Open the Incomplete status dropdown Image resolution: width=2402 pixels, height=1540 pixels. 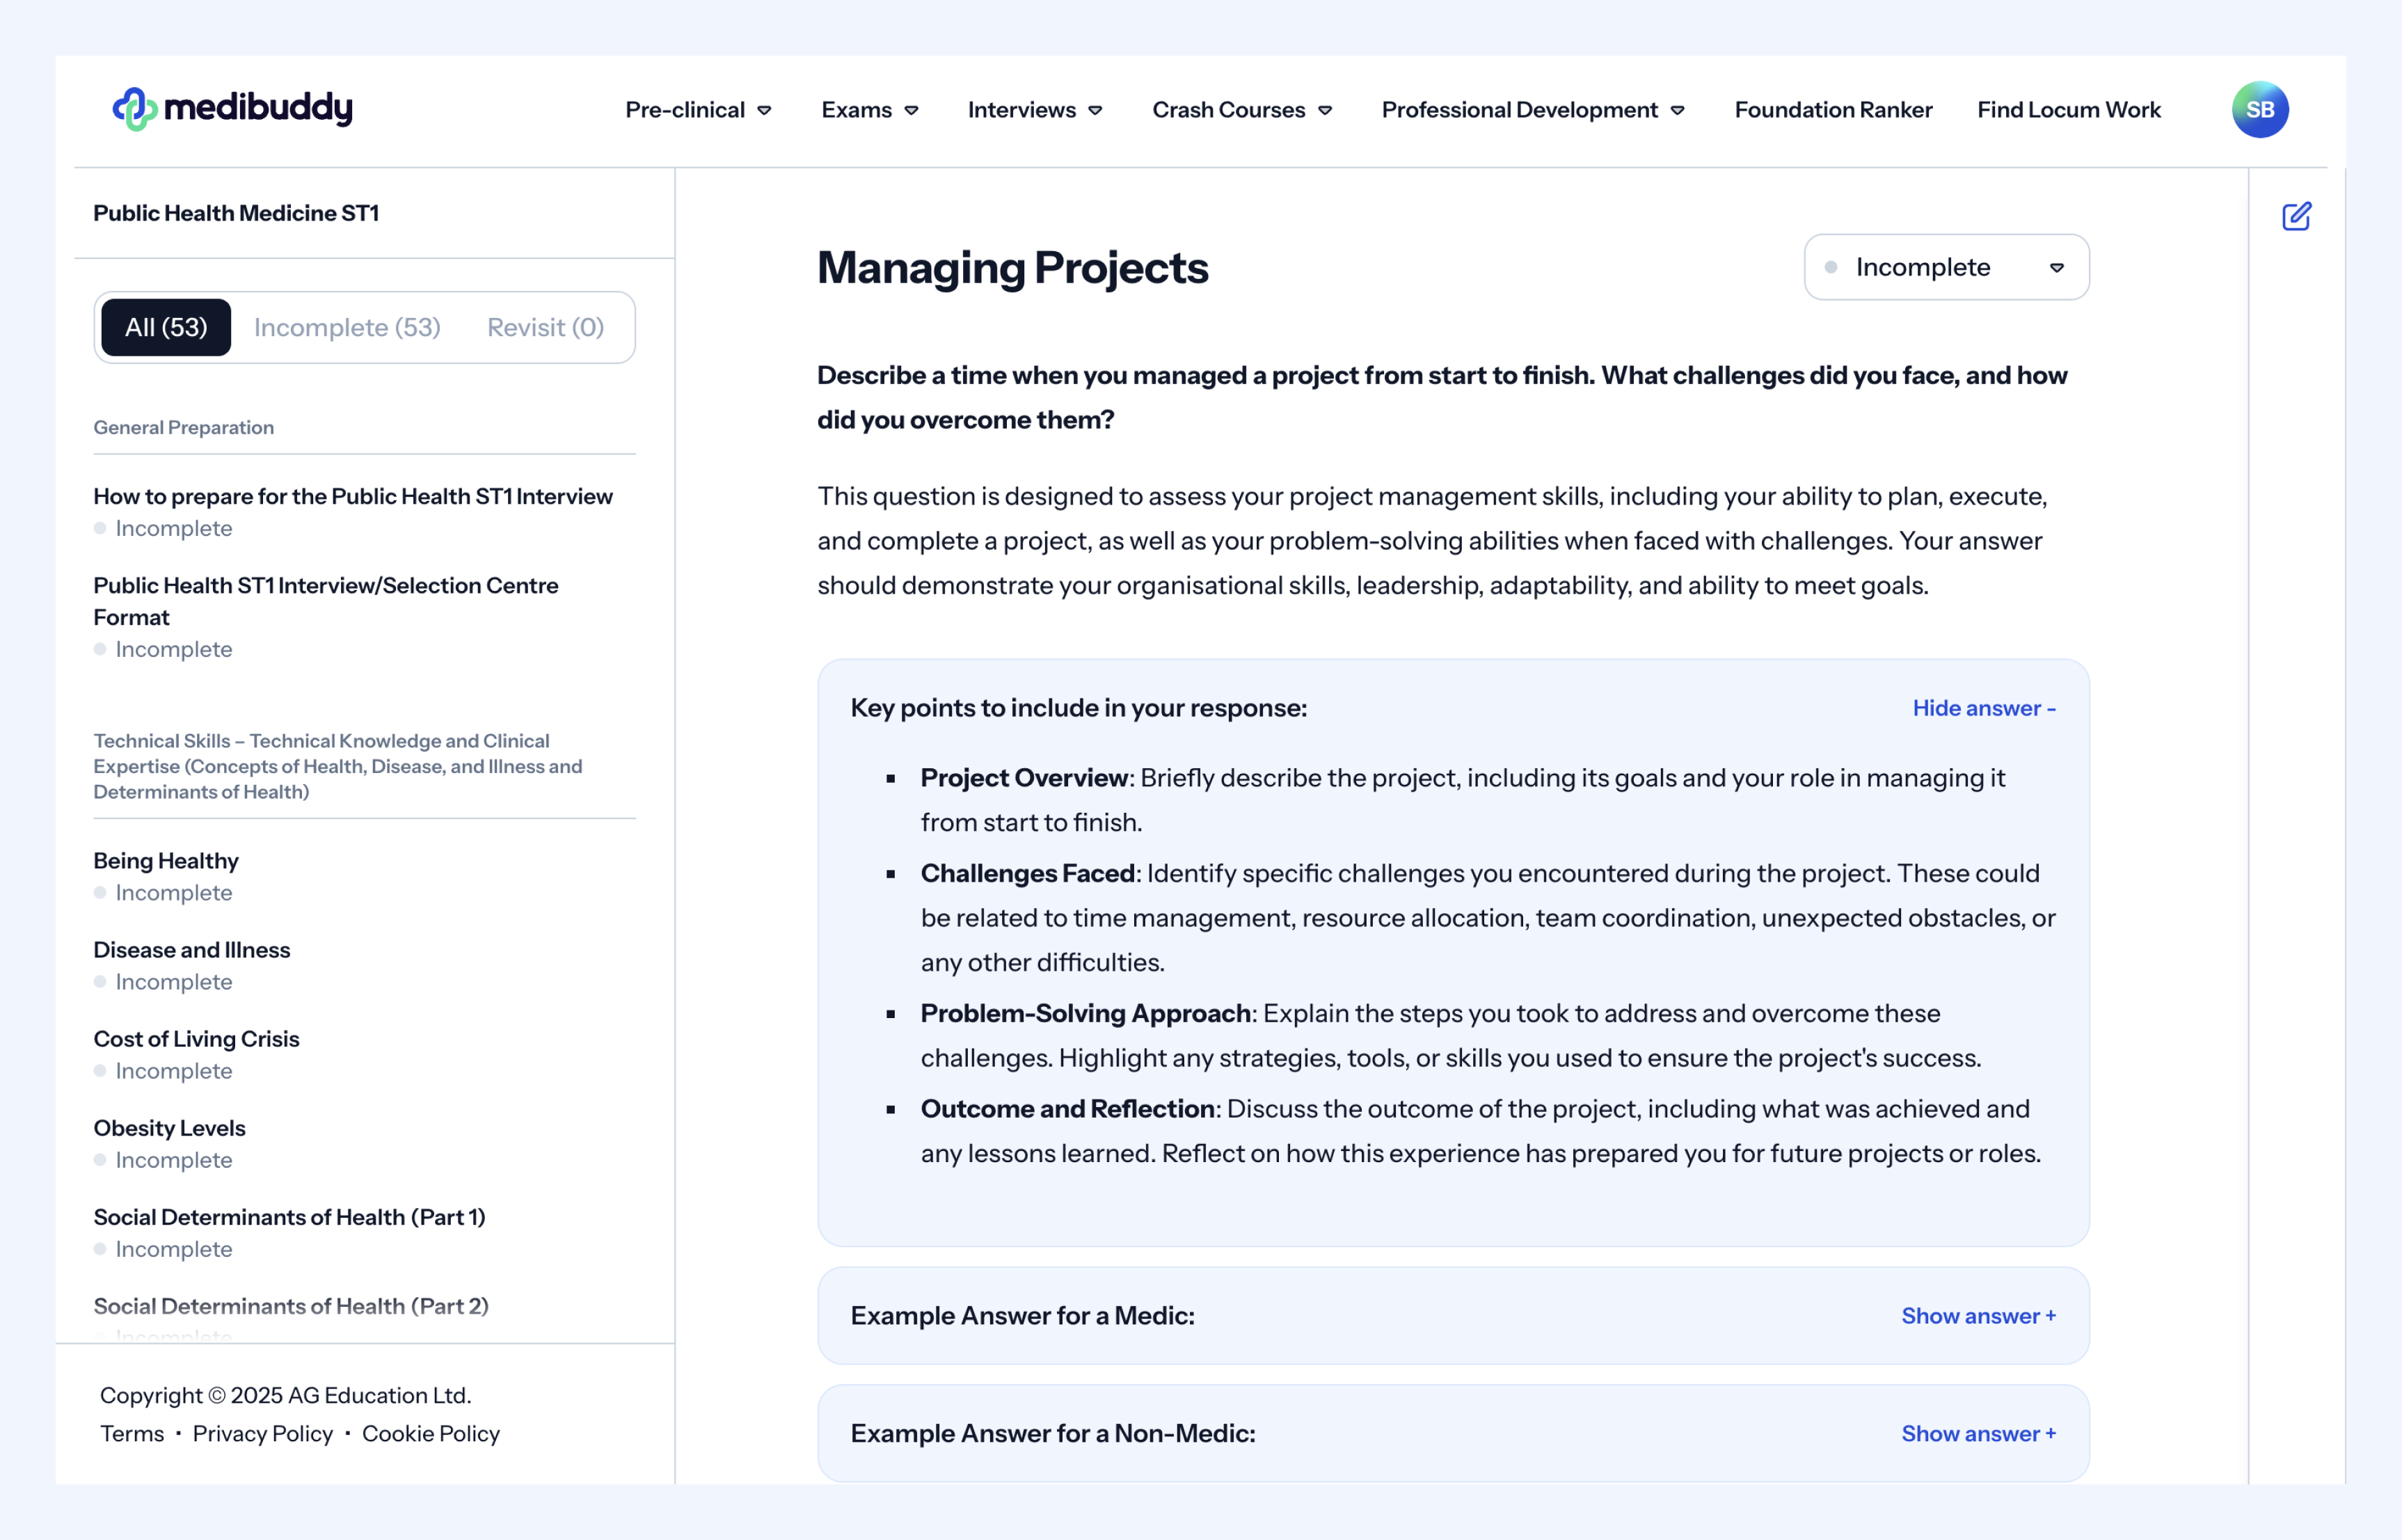tap(1945, 267)
